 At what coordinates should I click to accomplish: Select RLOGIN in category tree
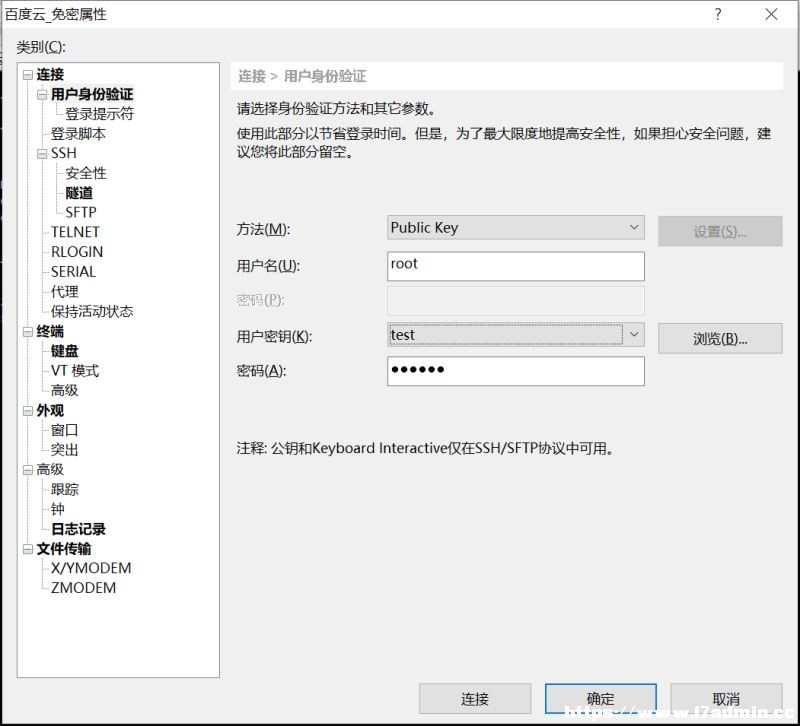77,252
